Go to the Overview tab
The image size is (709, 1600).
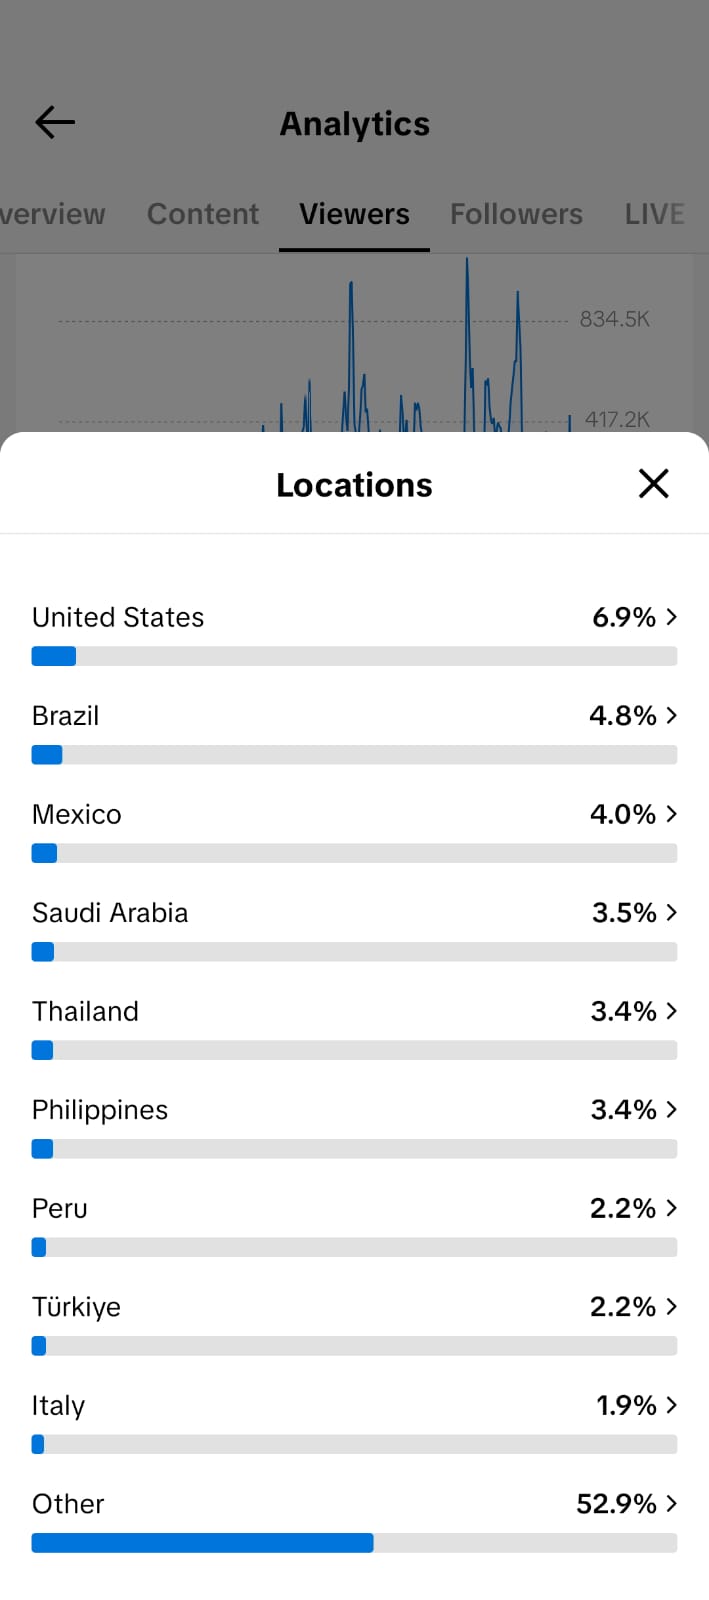52,214
